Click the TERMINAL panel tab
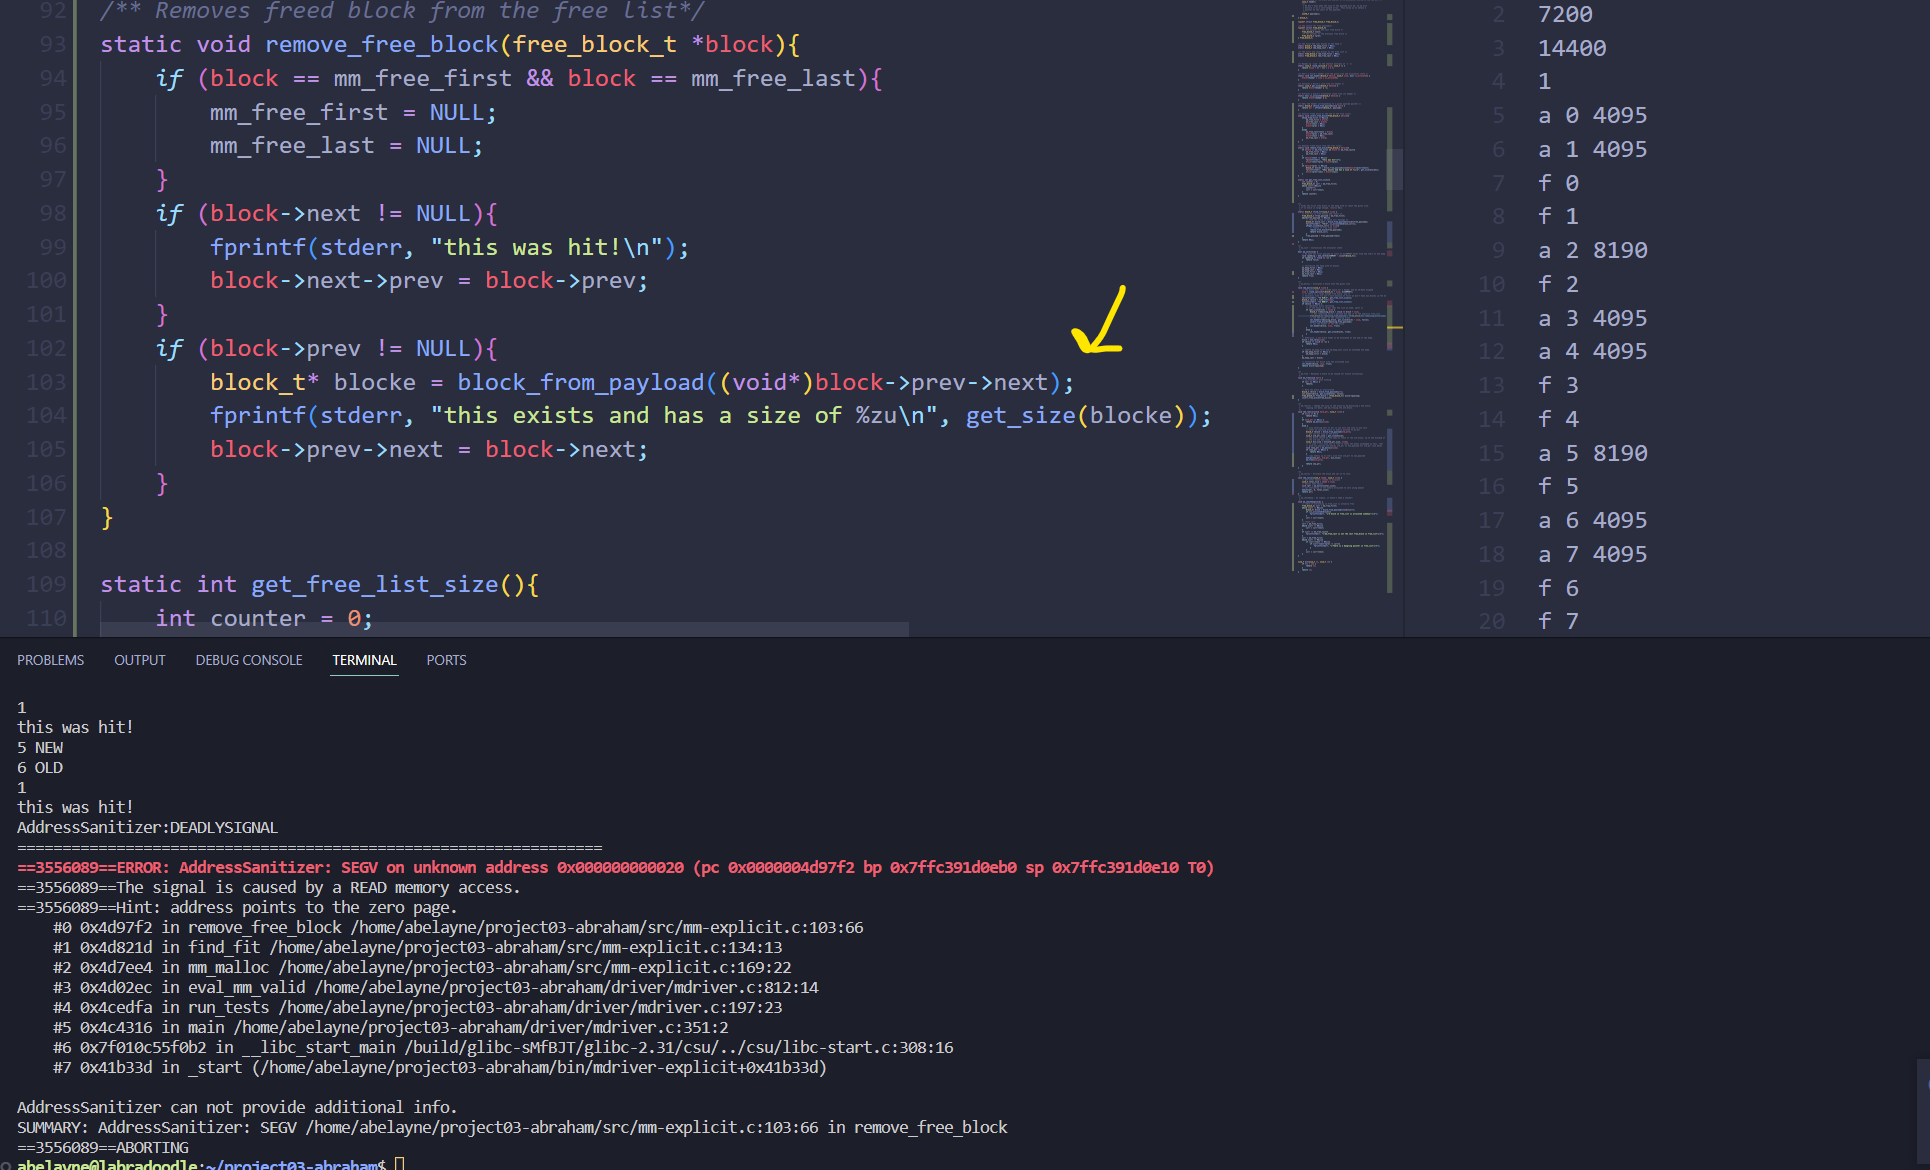 364,660
